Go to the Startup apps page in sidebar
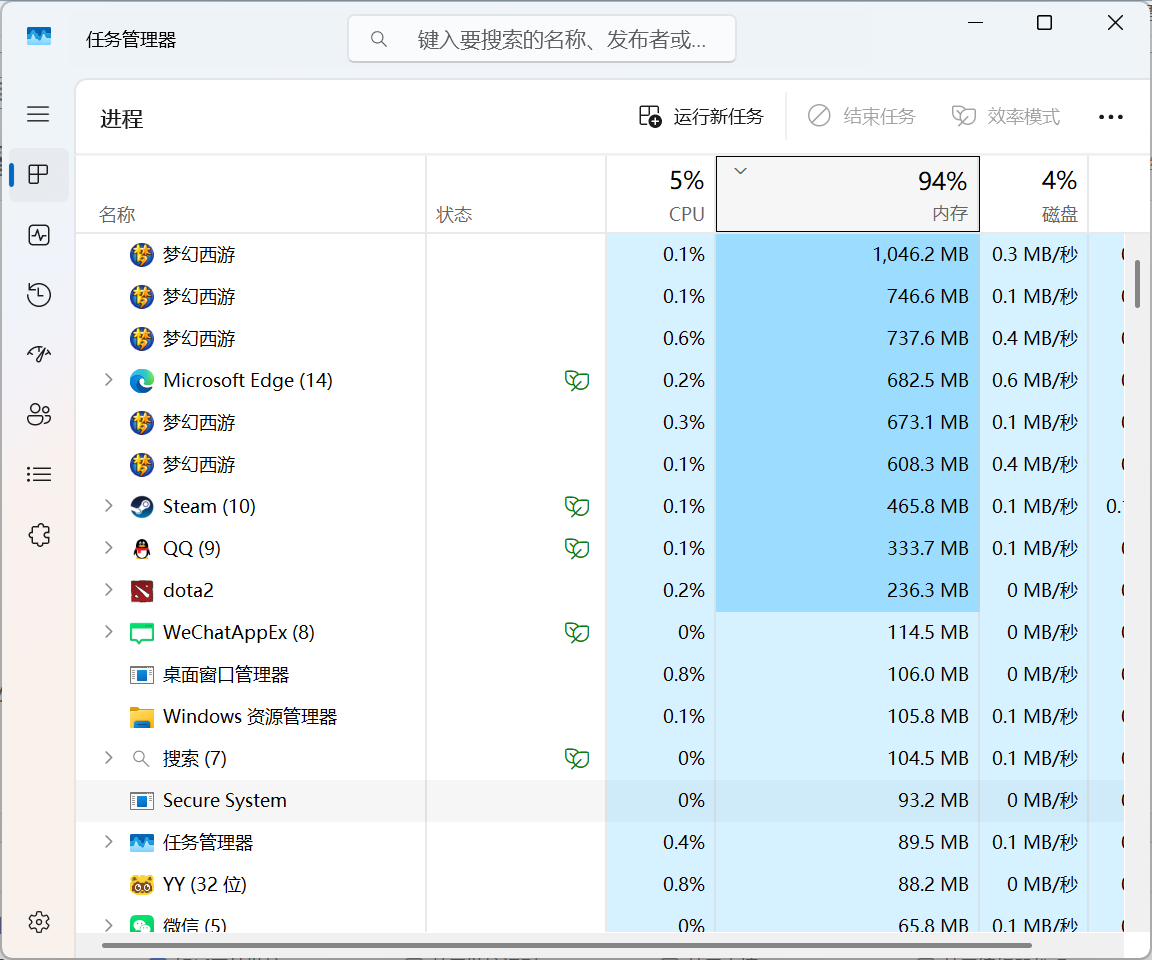 click(x=39, y=355)
